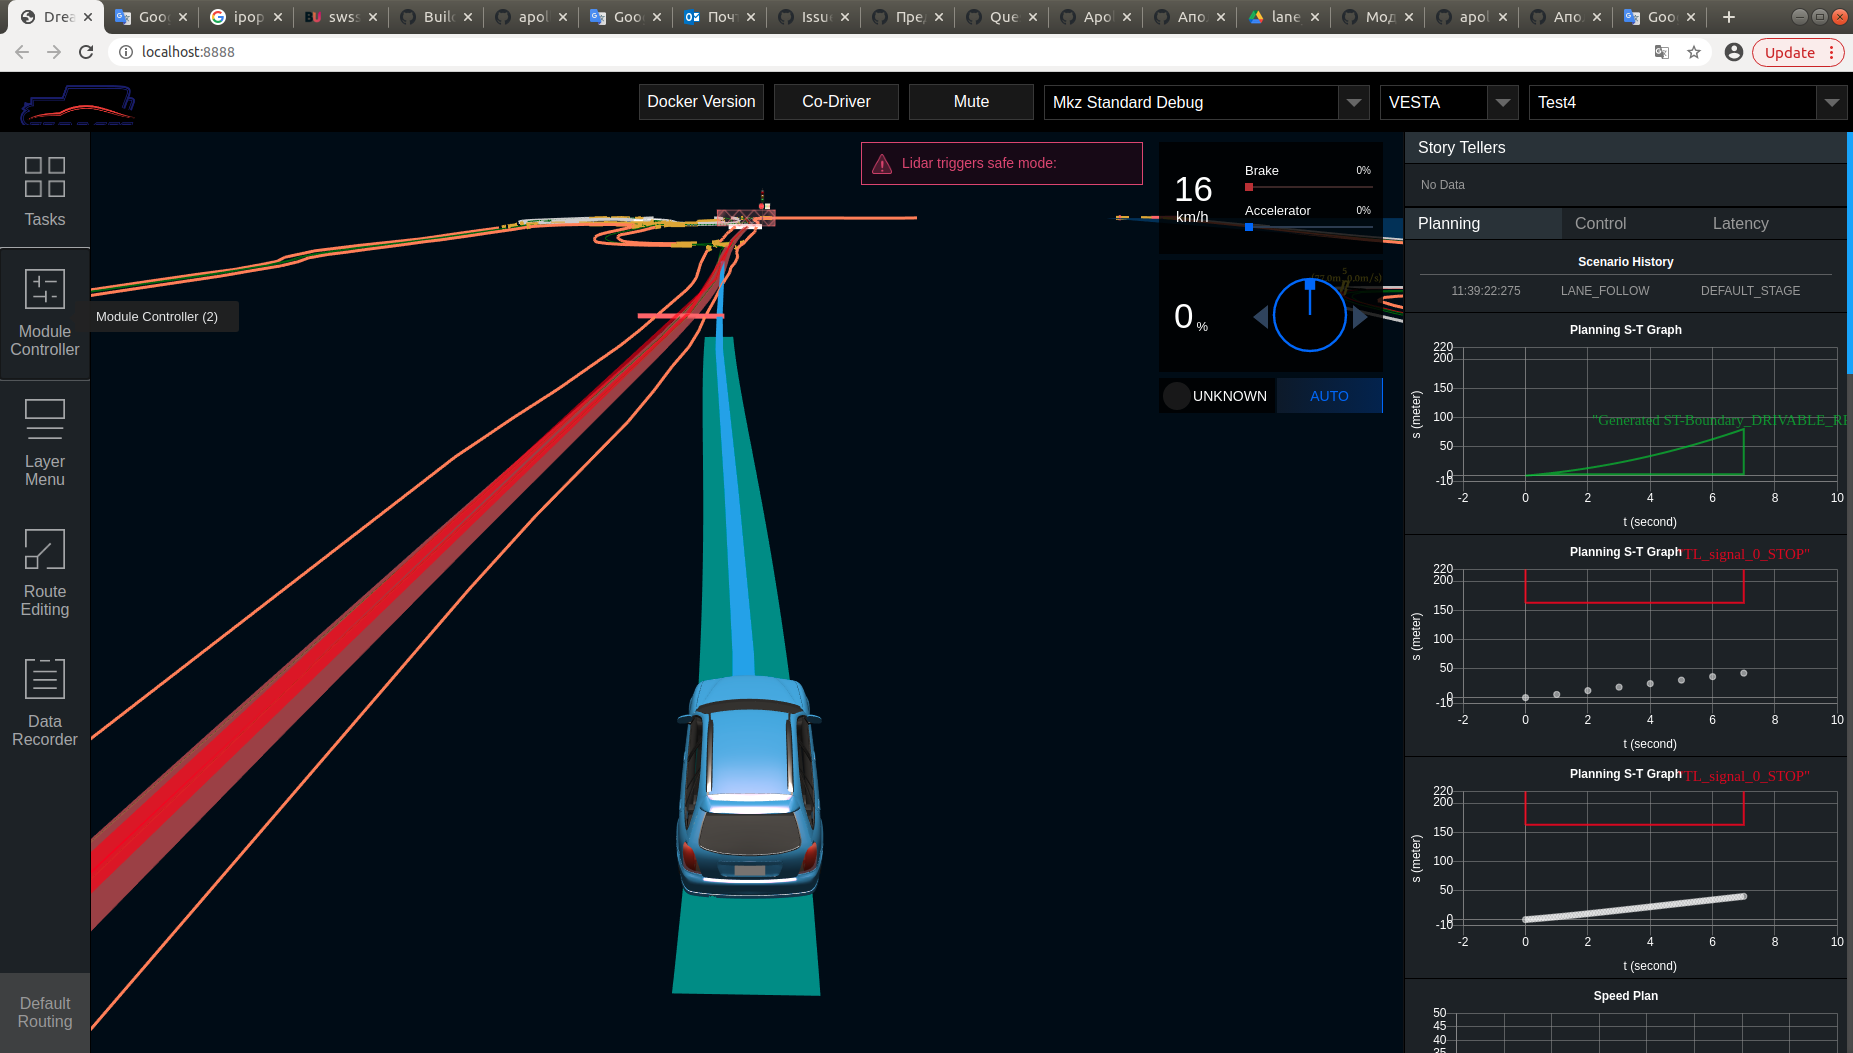
Task: Open the Chrome profile avatar icon
Action: pos(1734,52)
